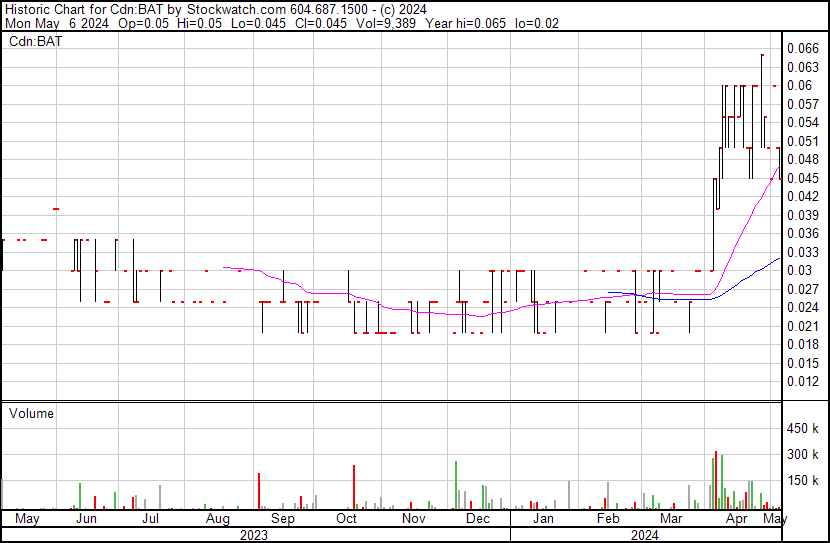Click the Mar month label on the axis
The image size is (830, 543).
click(x=671, y=520)
